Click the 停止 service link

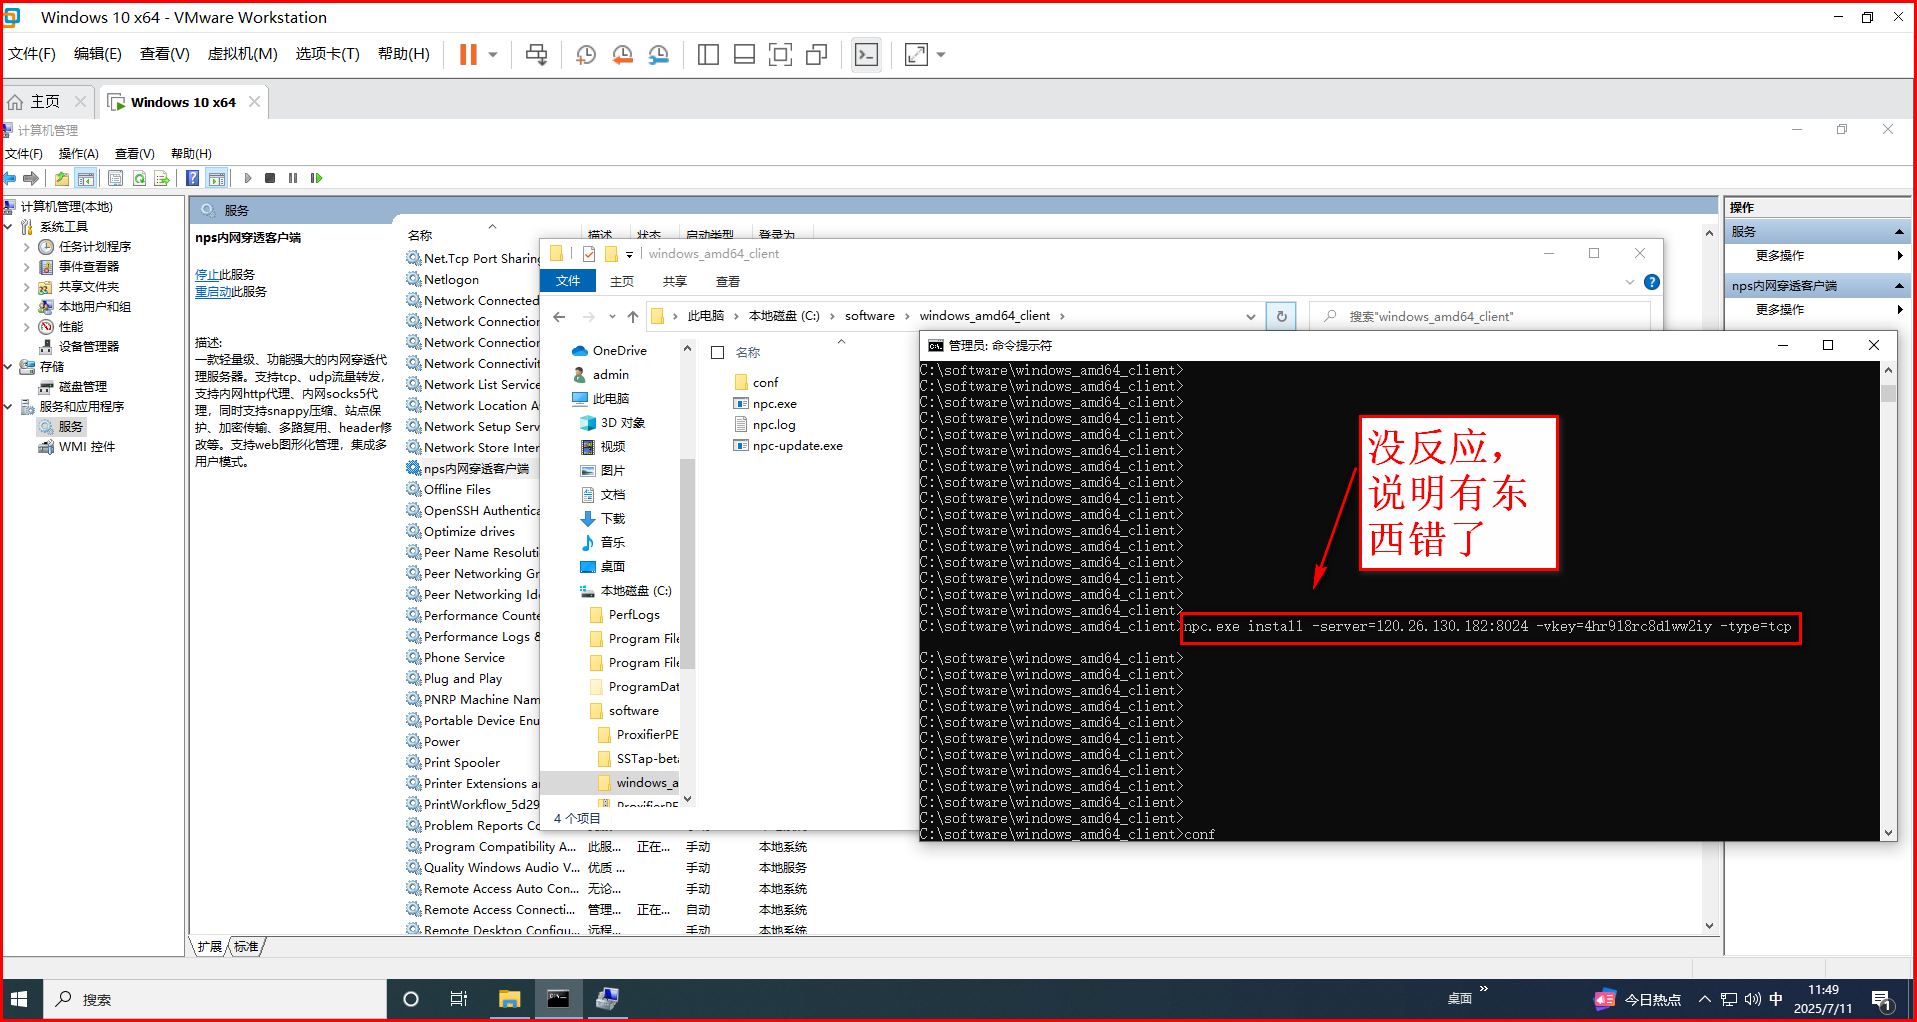[x=207, y=275]
